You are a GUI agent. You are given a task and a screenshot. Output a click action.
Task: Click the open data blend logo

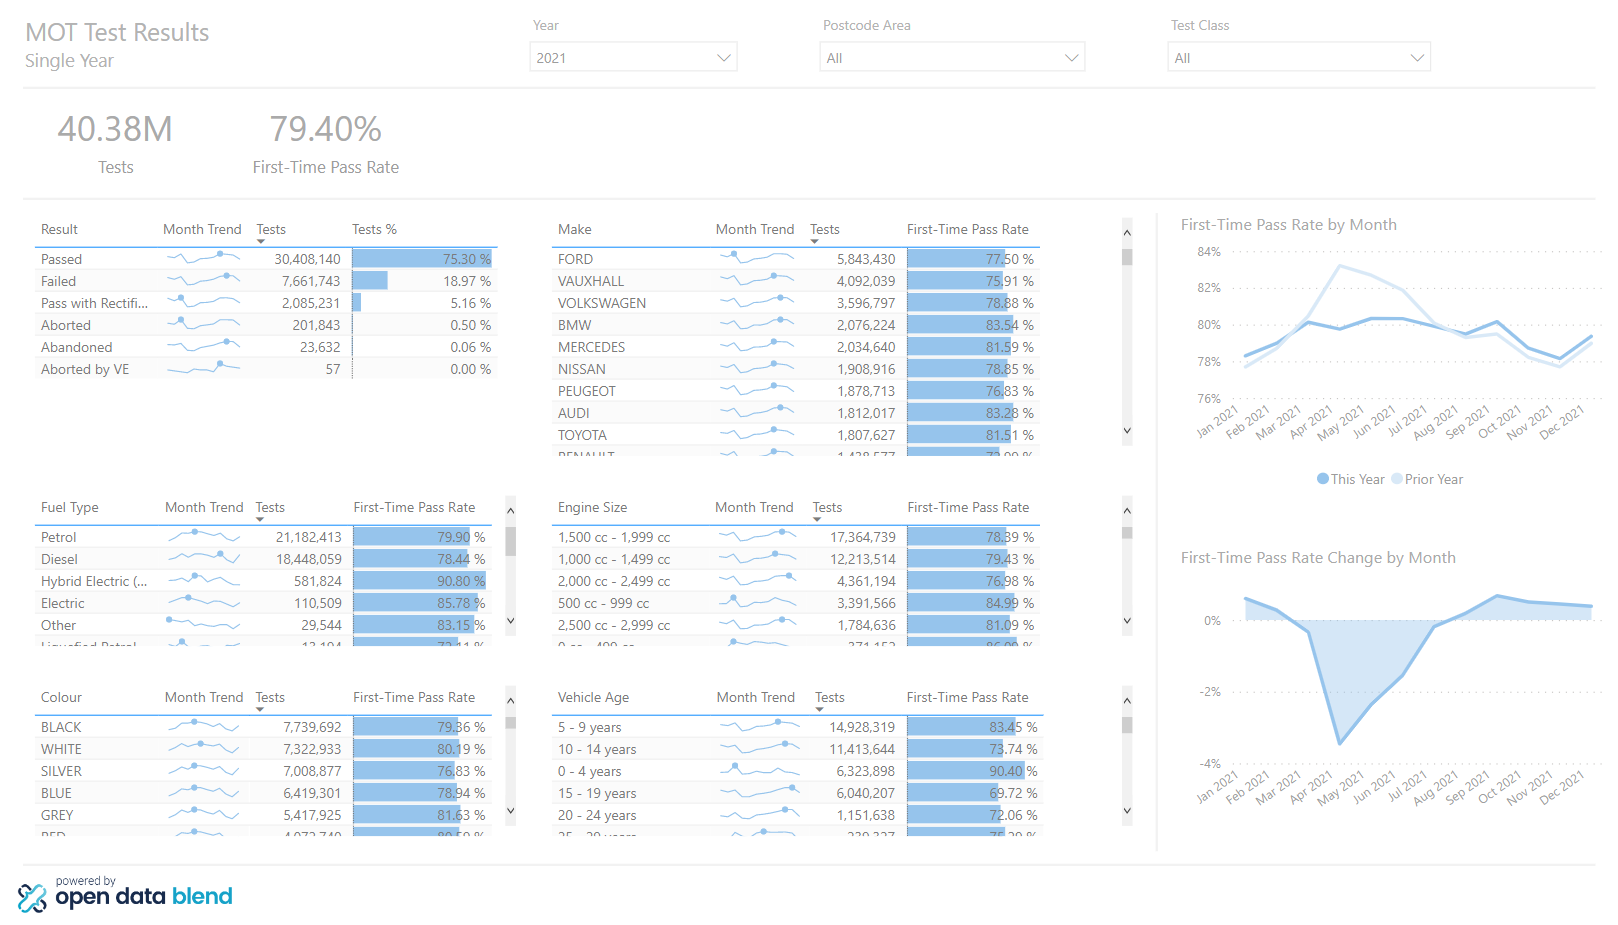[125, 894]
